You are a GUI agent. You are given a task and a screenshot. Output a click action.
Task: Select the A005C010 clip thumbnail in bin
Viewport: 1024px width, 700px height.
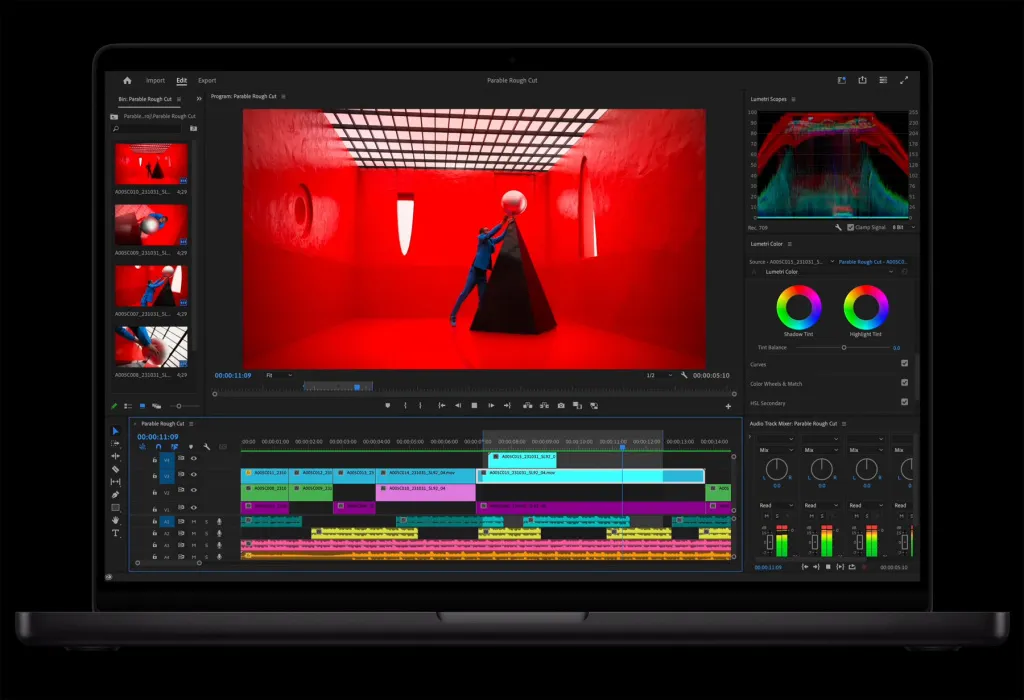point(152,164)
